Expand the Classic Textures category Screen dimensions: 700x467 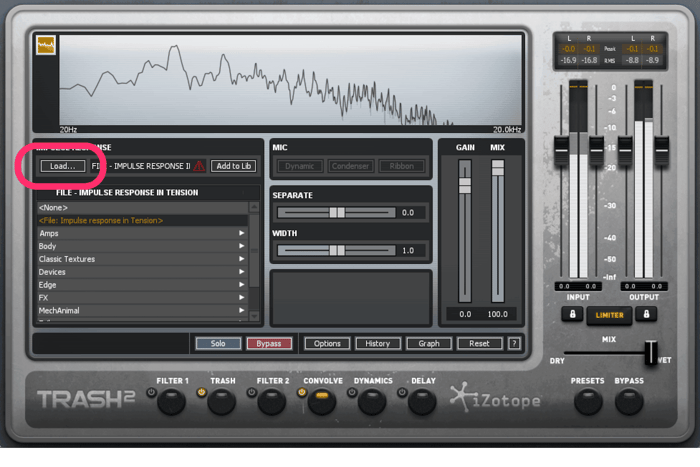point(143,259)
